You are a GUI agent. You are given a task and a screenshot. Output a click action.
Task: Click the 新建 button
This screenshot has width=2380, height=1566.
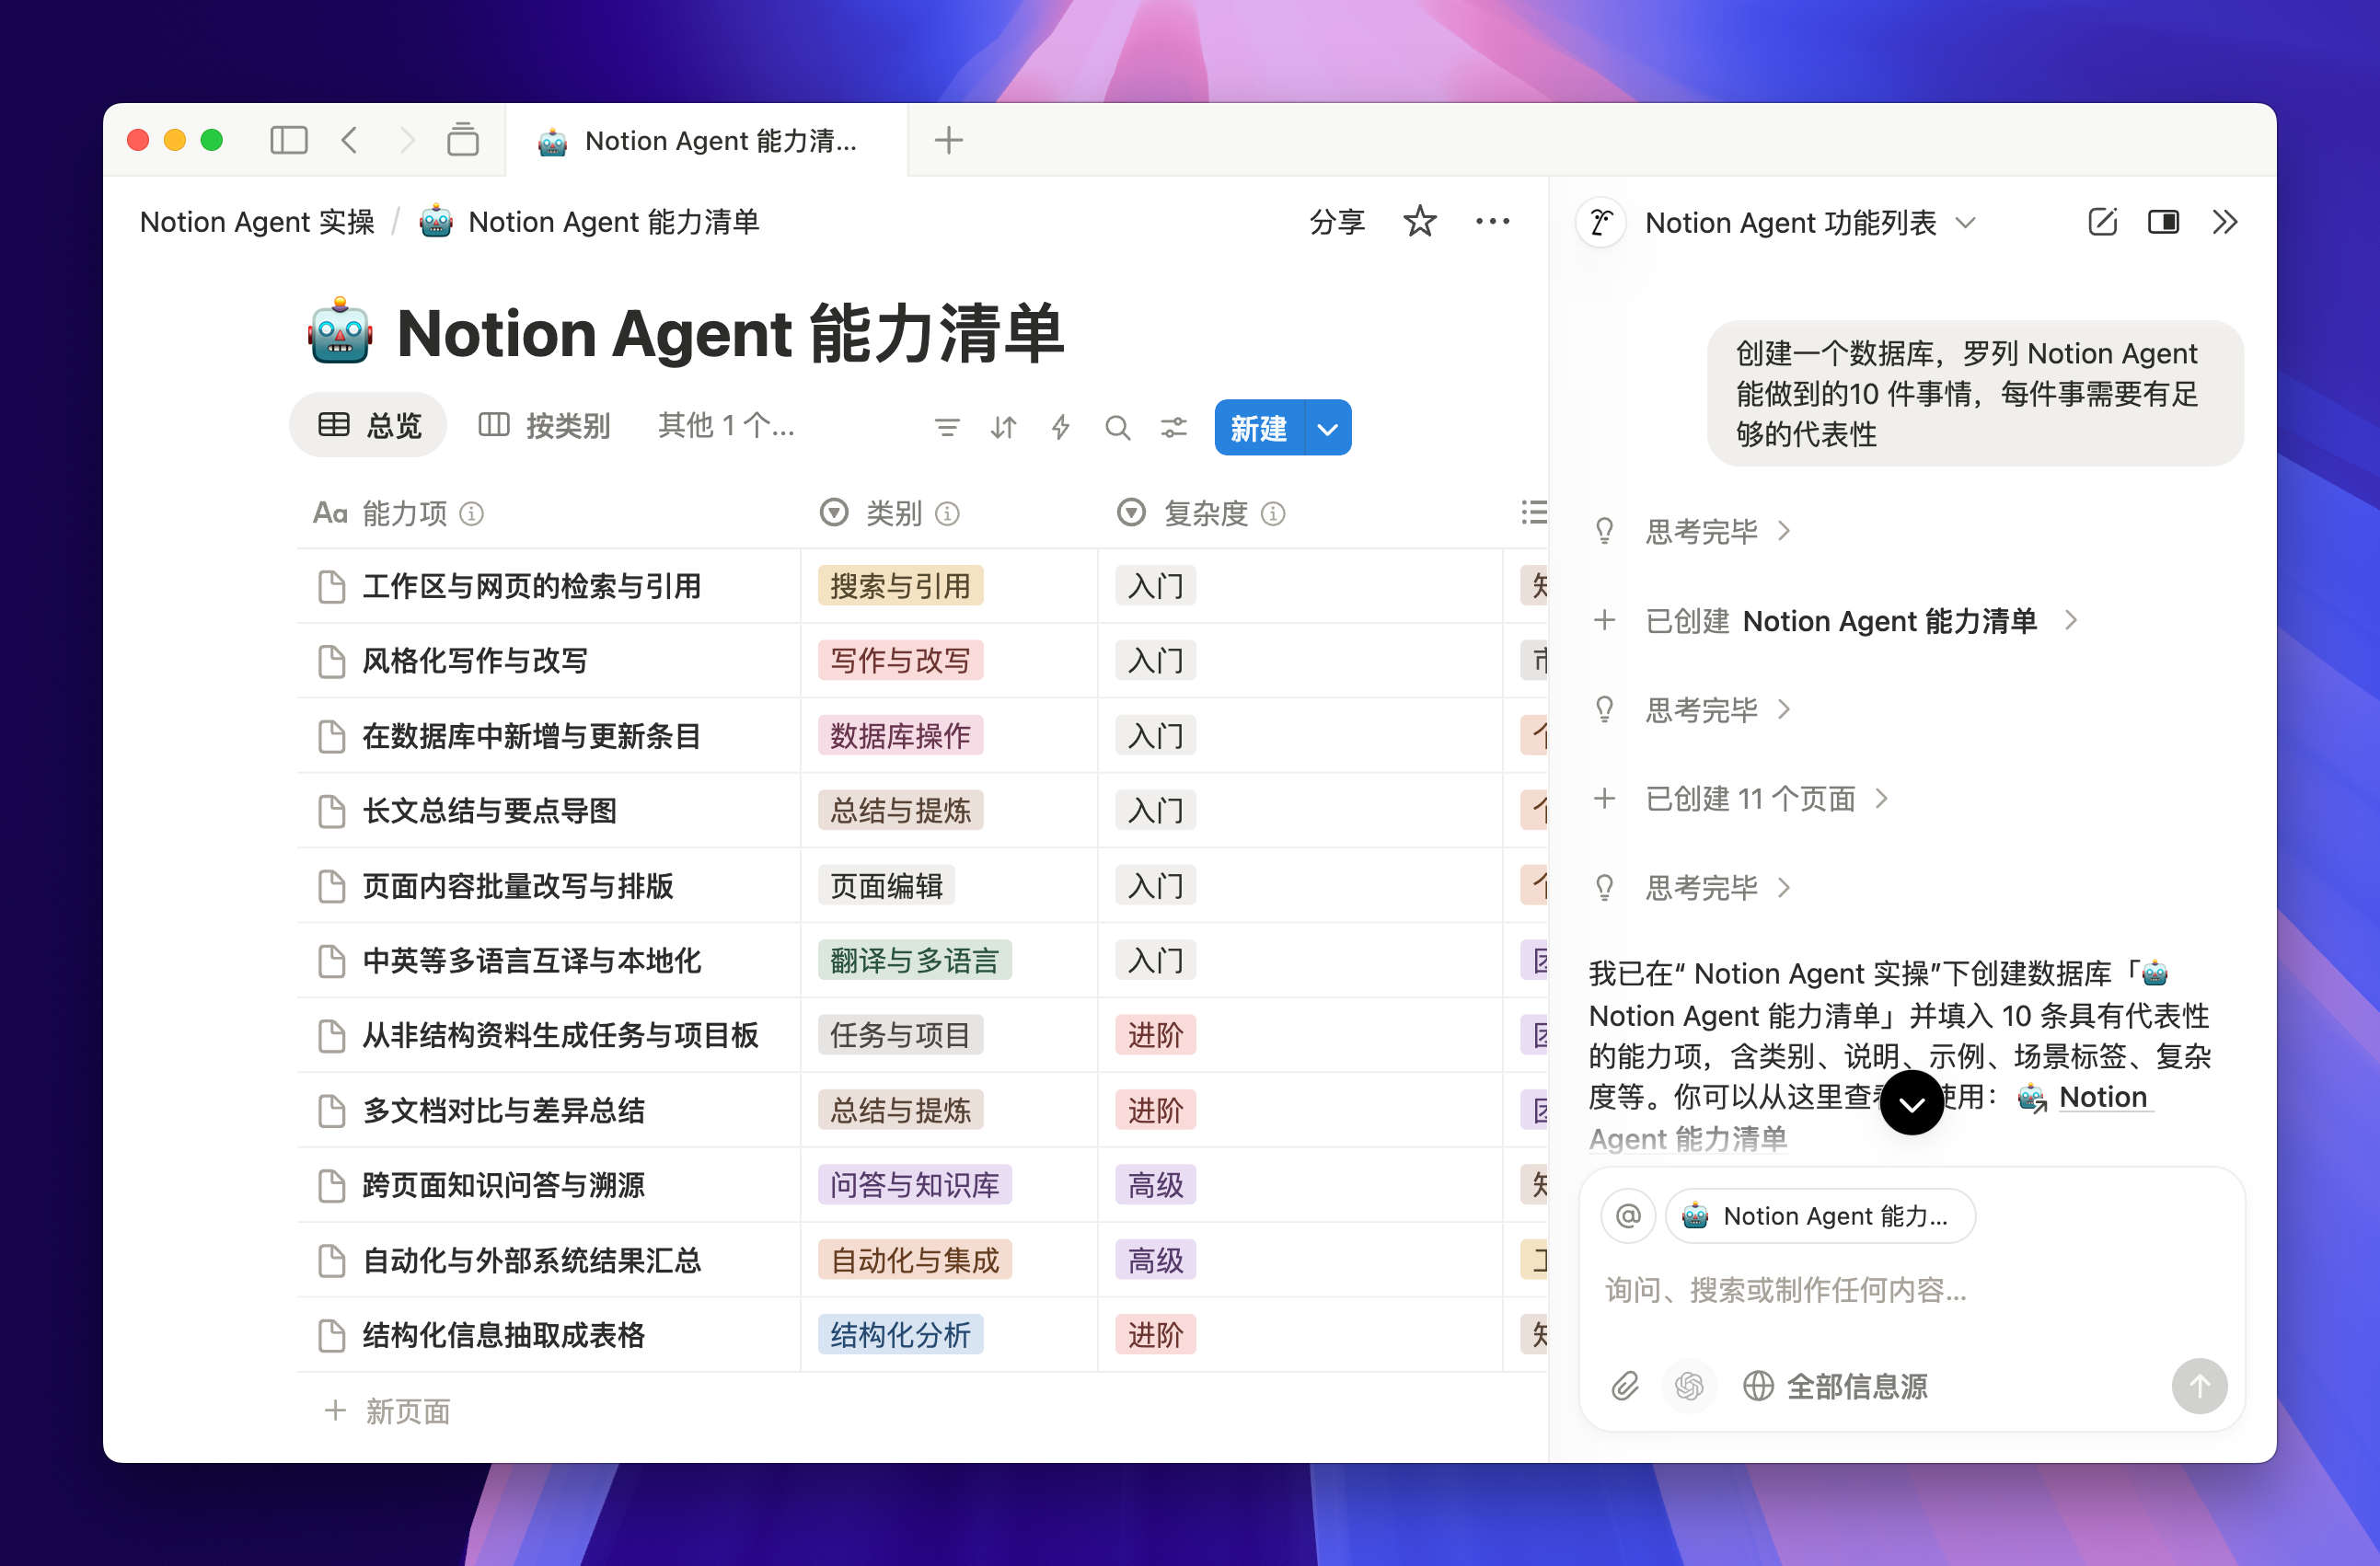click(x=1259, y=428)
